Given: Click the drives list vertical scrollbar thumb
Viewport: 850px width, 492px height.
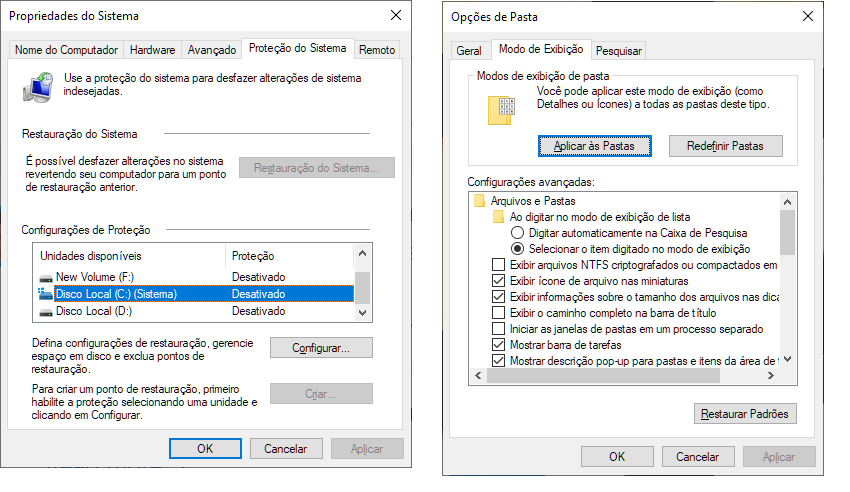Looking at the screenshot, I should point(363,288).
